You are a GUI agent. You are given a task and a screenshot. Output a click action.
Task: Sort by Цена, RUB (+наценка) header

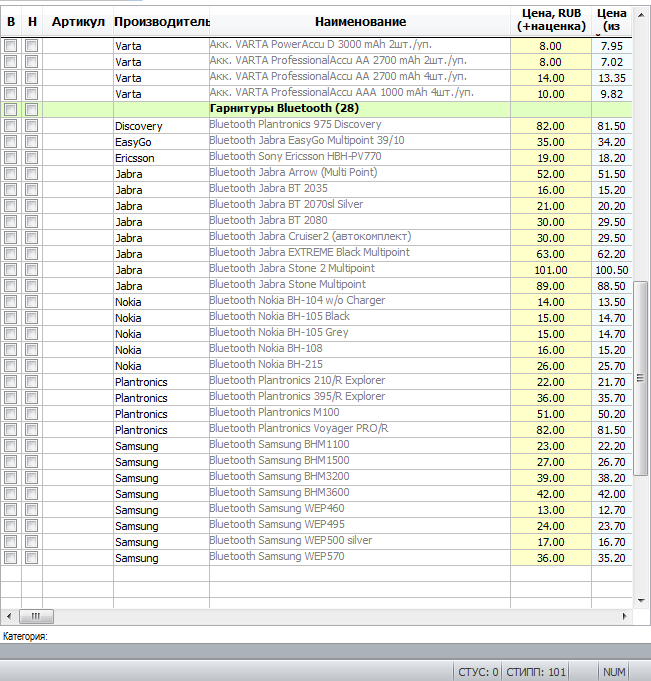point(551,20)
